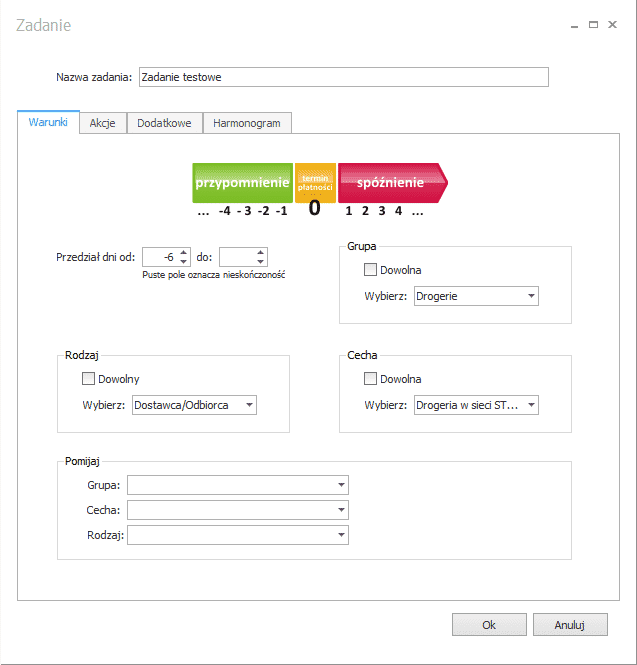The image size is (637, 665).
Task: Open the Grupa Wybierz dropdown showing Drogerie
Action: coord(476,296)
